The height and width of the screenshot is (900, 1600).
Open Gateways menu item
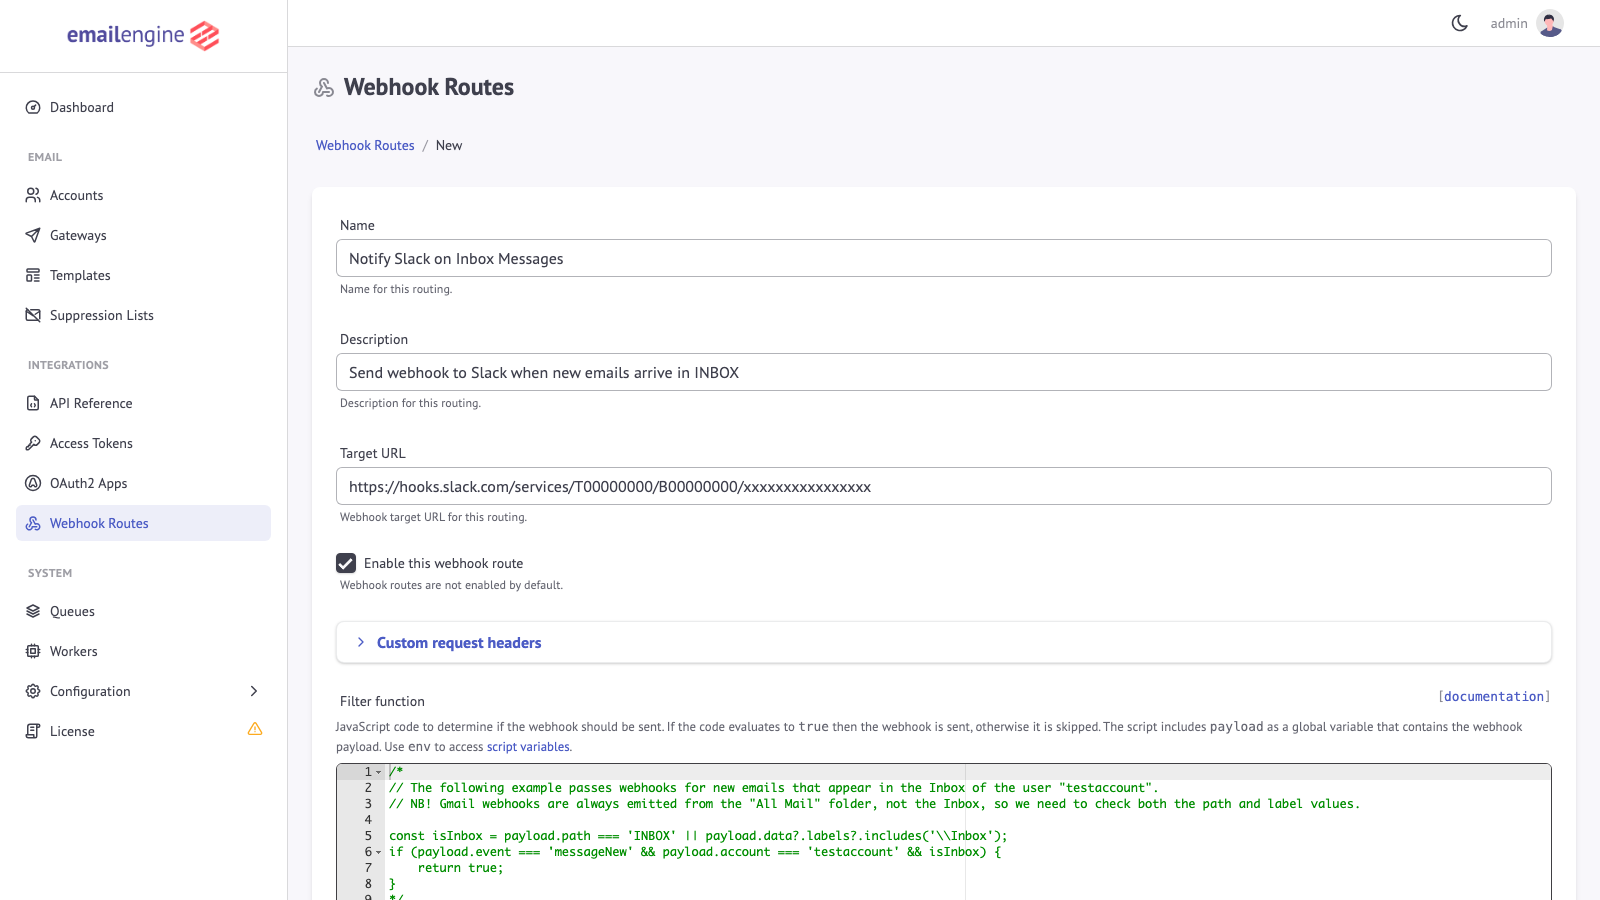click(143, 235)
